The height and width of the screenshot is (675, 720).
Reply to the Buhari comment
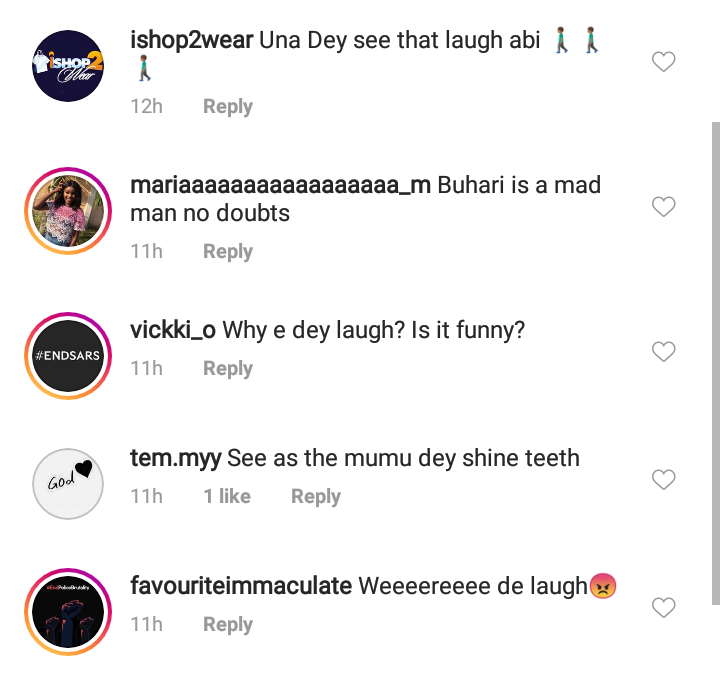[x=228, y=251]
